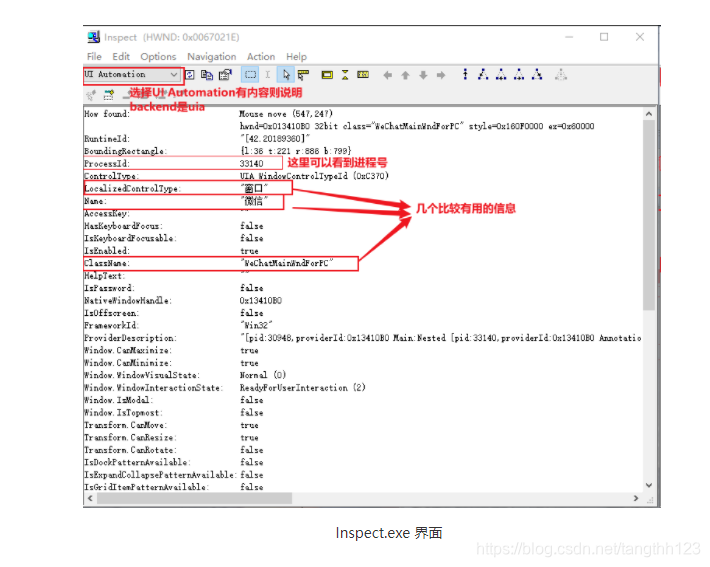Click the horizontal scrollbar right arrow
The width and height of the screenshot is (710, 567).
[636, 498]
